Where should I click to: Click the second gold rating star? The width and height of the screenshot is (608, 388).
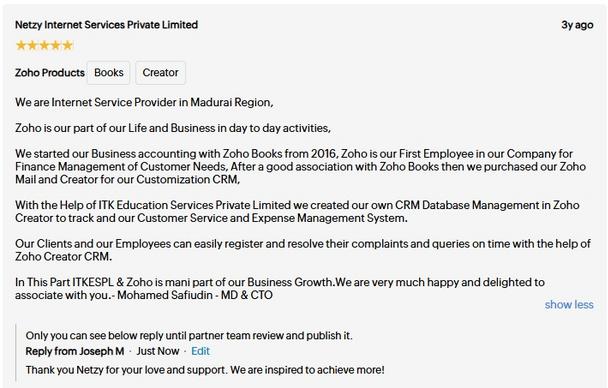(x=33, y=45)
